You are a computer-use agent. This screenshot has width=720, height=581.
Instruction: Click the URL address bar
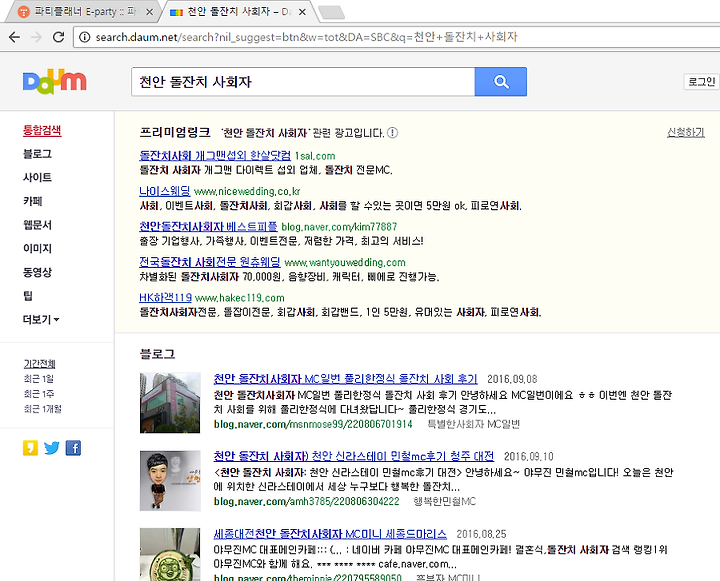[395, 37]
